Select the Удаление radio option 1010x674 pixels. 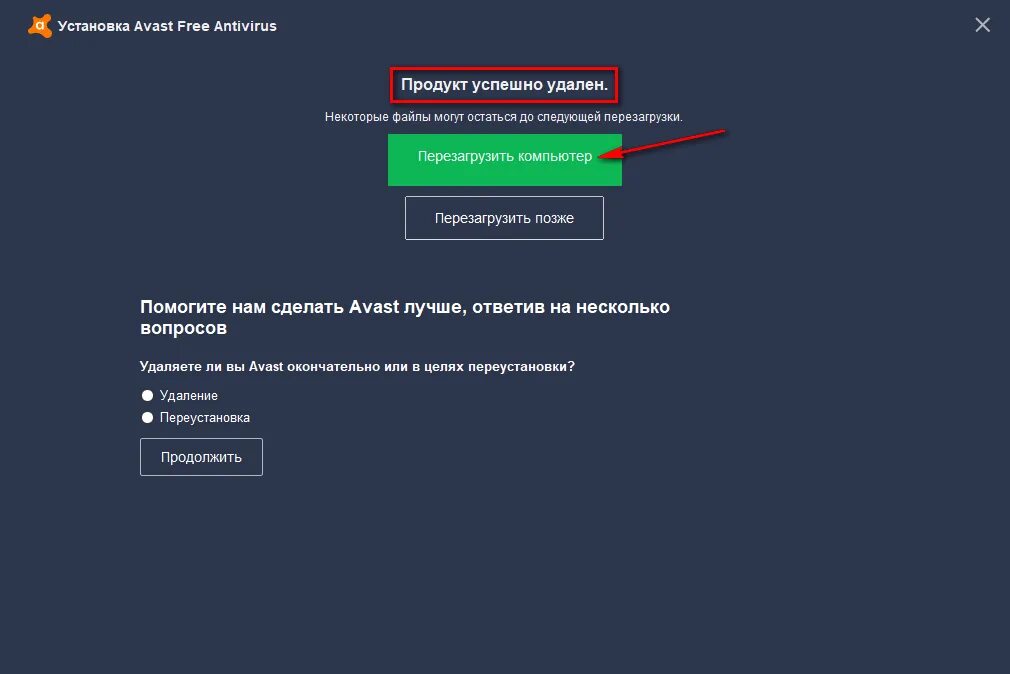(x=148, y=395)
